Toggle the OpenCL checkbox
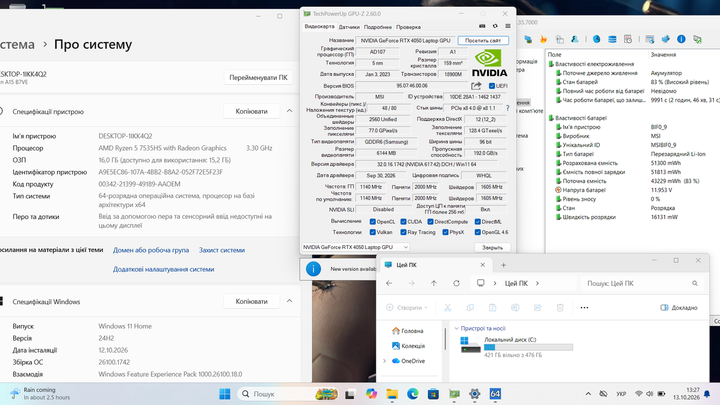 [x=372, y=221]
